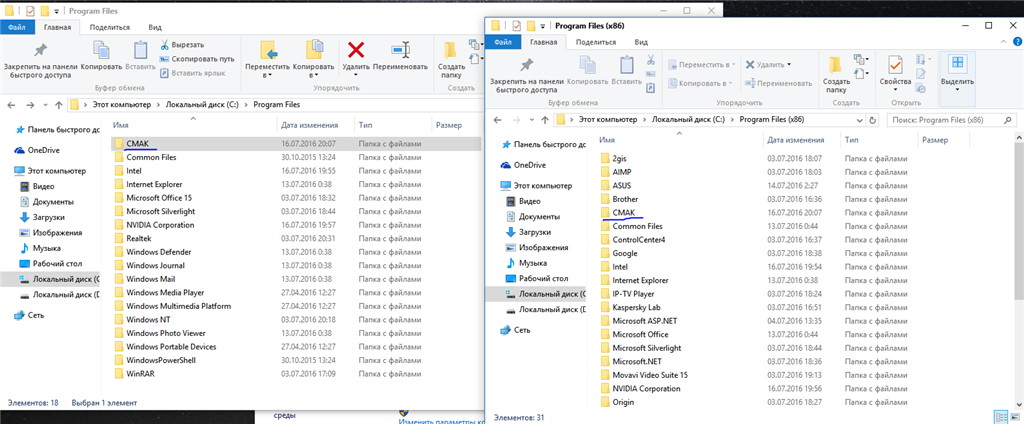
Task: Select Рабочий стол in Program Files window sidebar
Action: (x=57, y=263)
